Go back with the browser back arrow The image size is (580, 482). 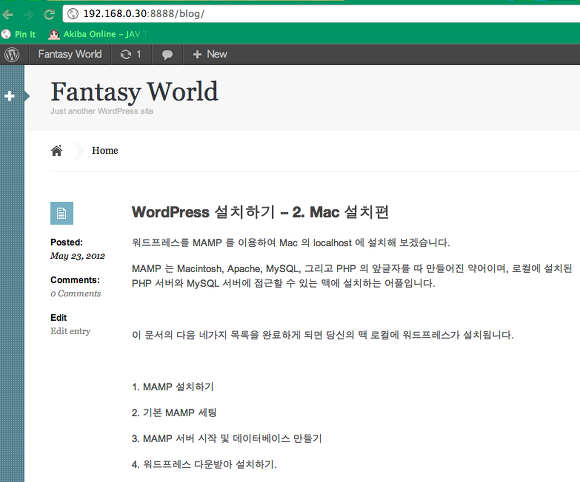pos(8,14)
